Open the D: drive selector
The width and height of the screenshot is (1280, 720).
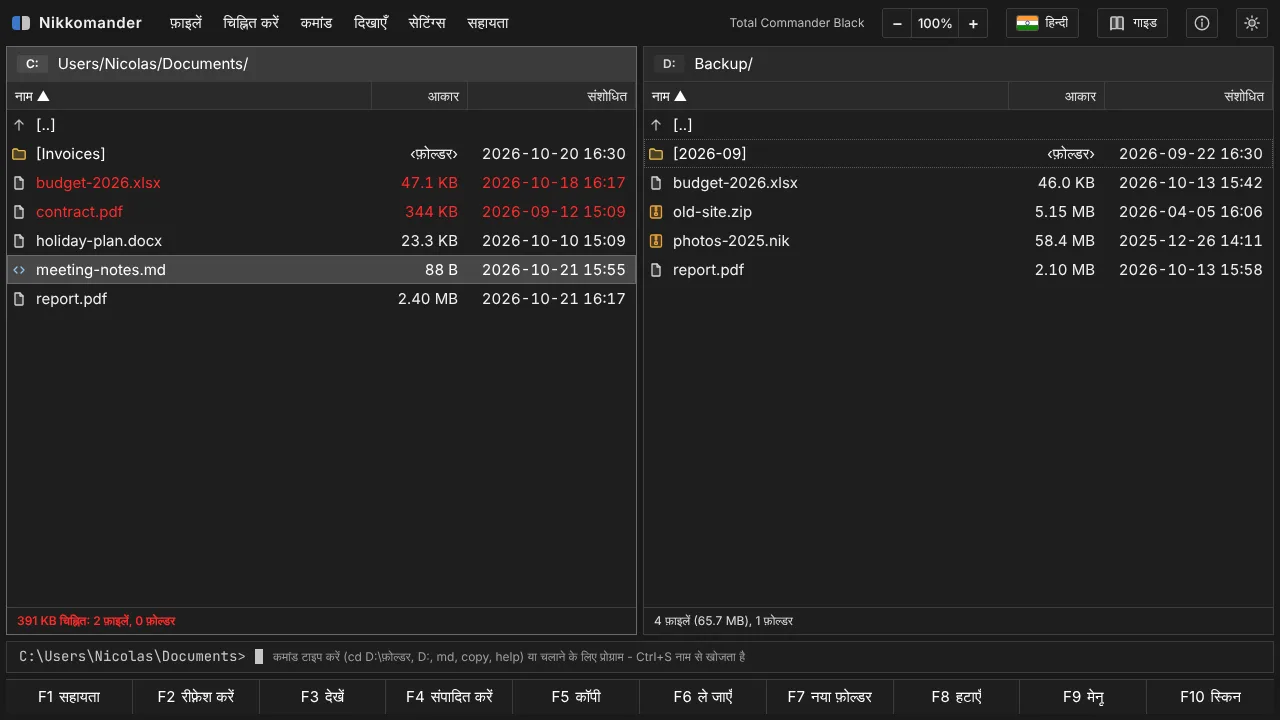669,64
